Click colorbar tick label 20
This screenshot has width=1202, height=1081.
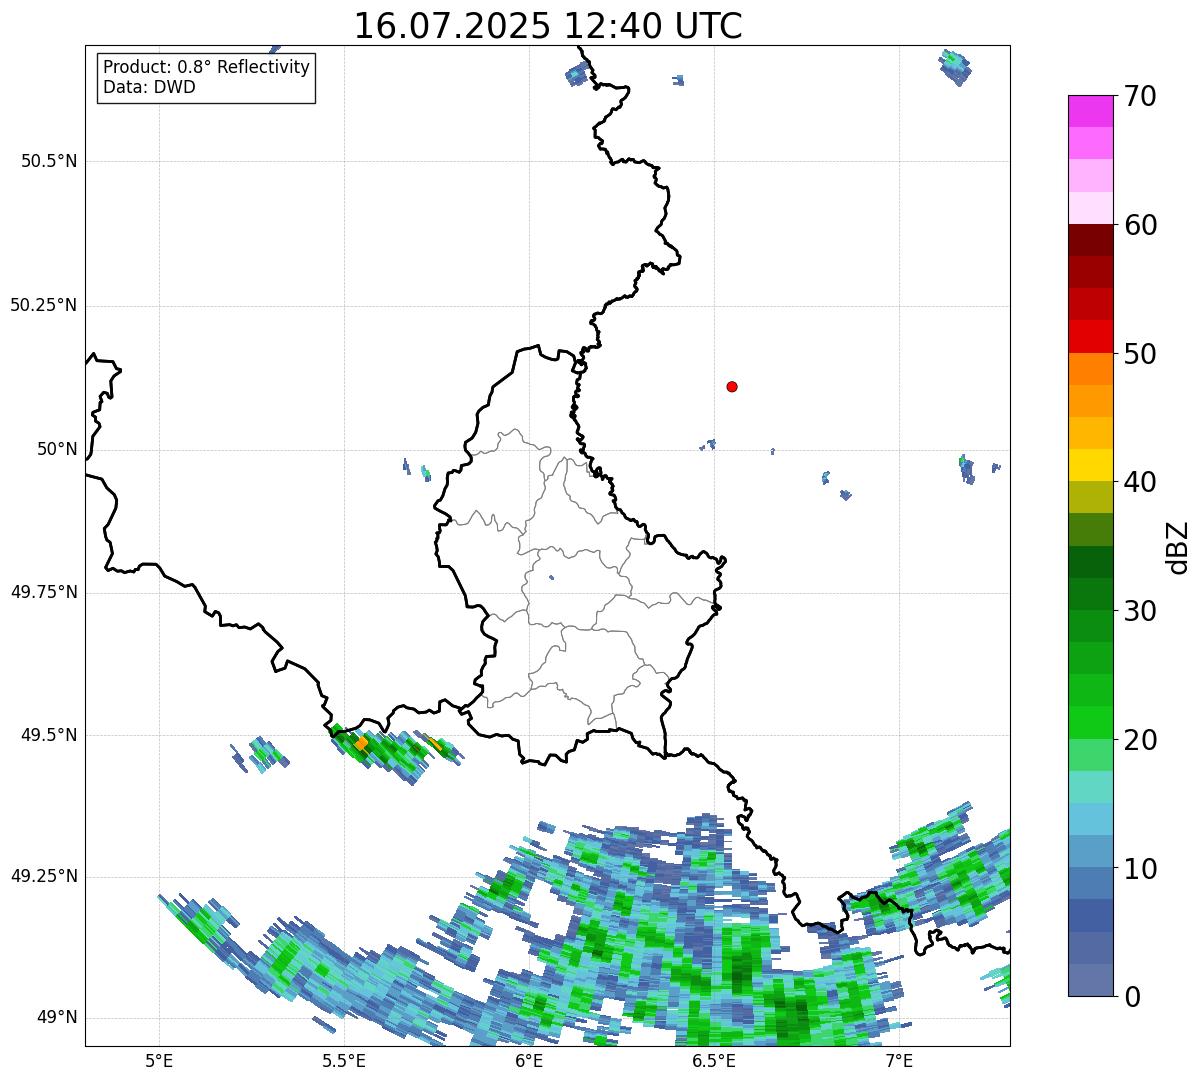coord(1140,740)
